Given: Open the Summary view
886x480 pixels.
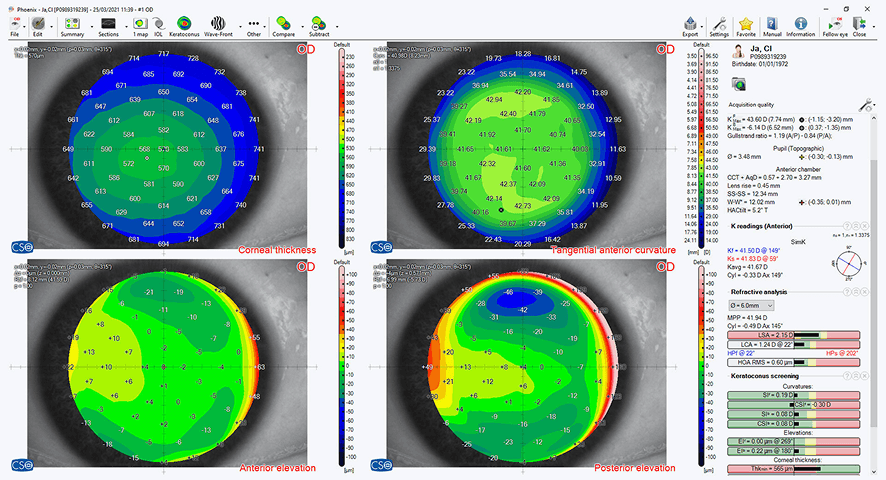Looking at the screenshot, I should [71, 25].
